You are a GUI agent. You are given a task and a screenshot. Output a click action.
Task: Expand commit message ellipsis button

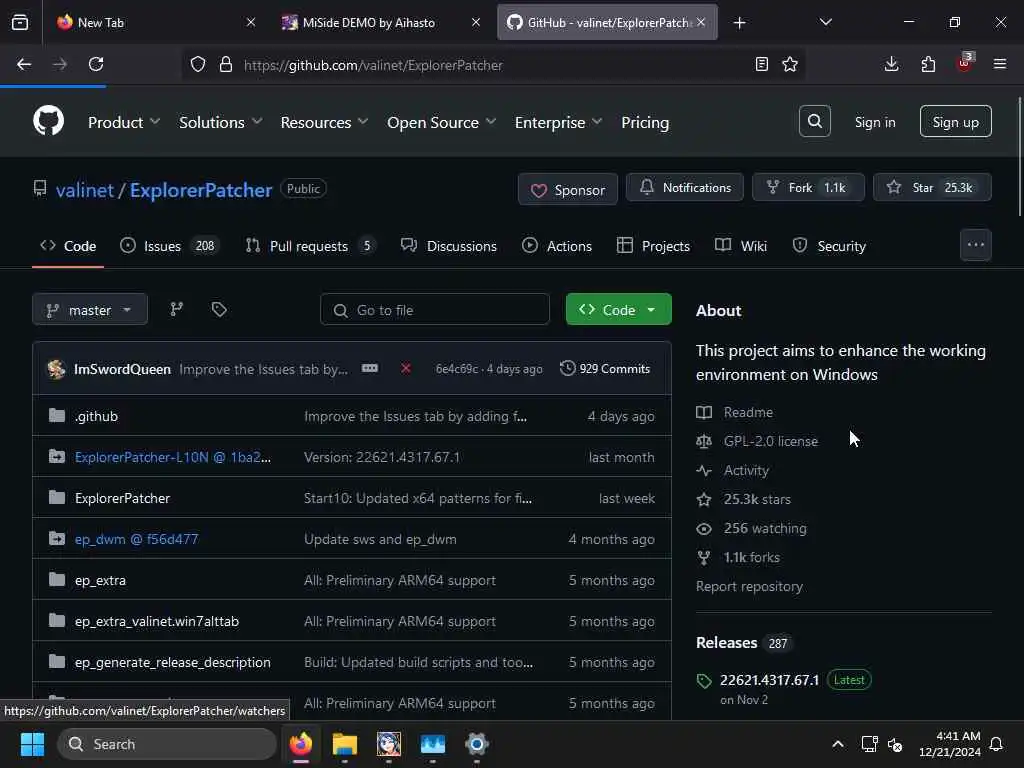[370, 368]
